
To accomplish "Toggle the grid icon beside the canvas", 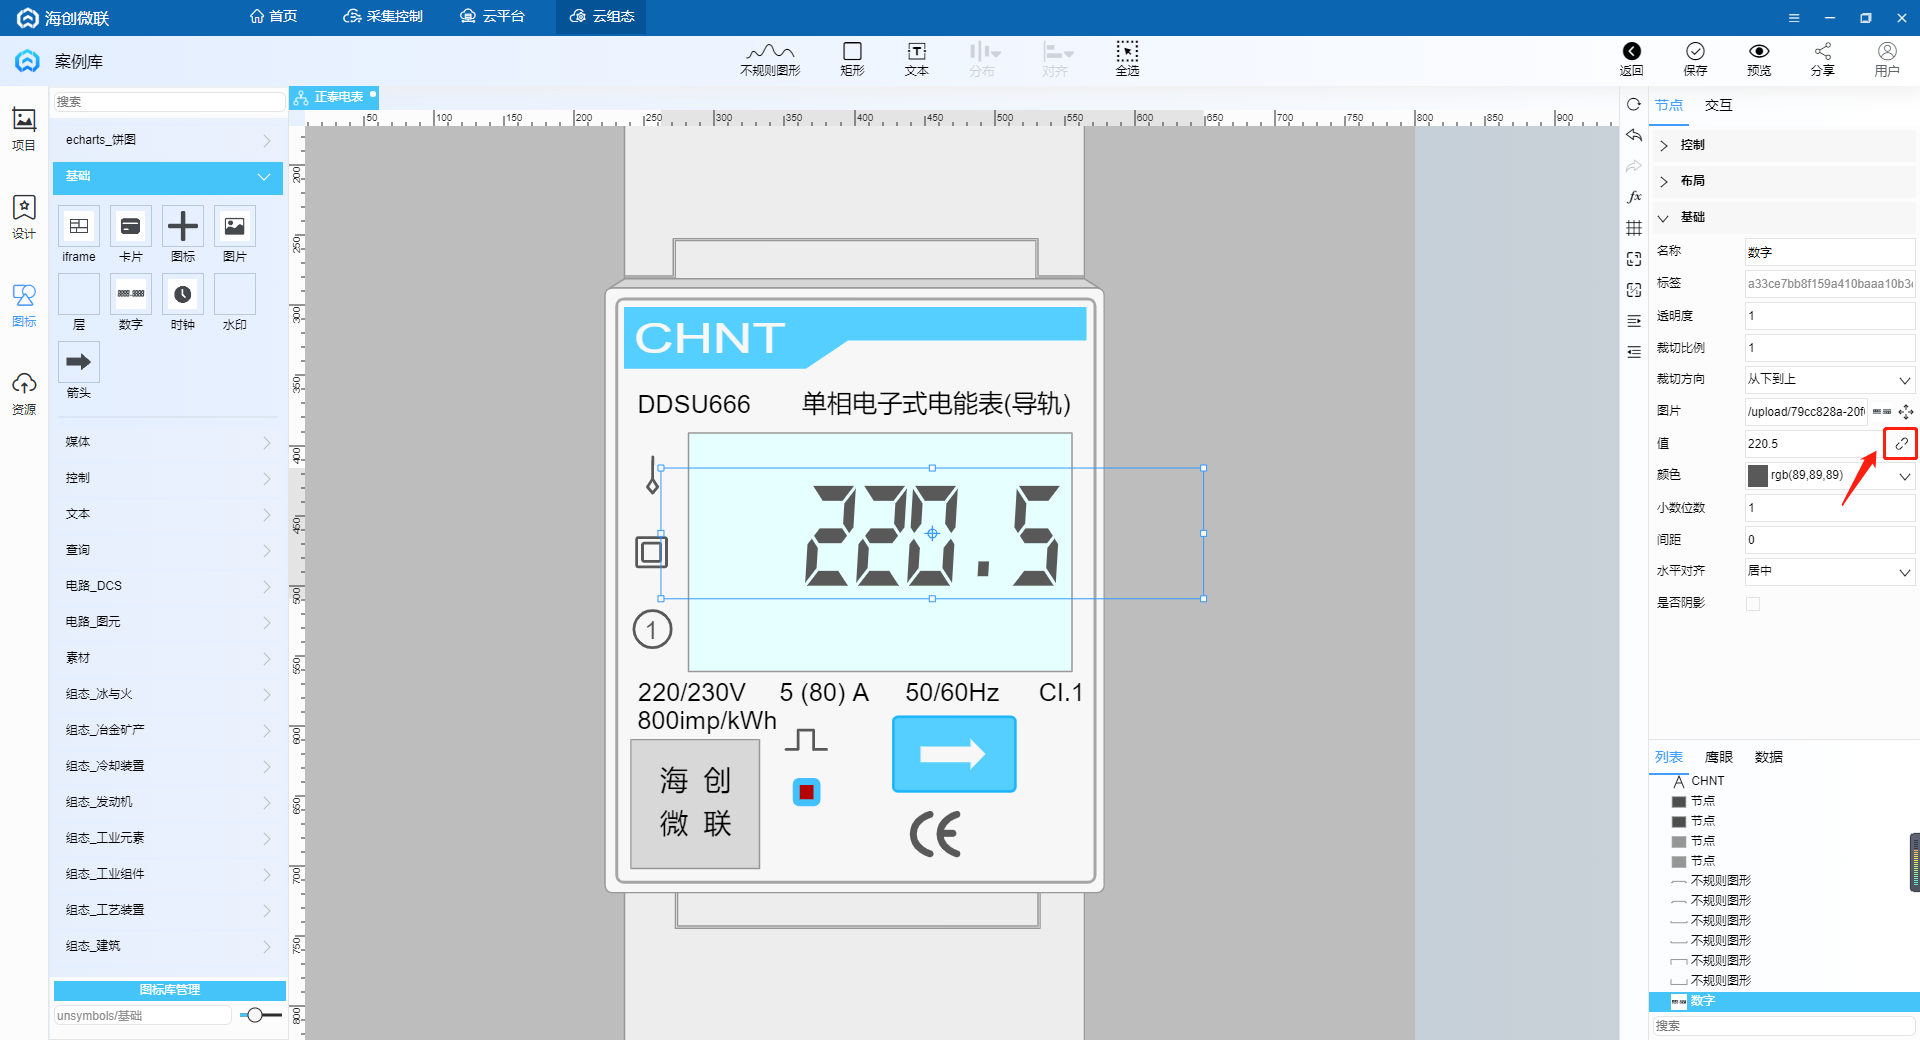I will [x=1634, y=228].
